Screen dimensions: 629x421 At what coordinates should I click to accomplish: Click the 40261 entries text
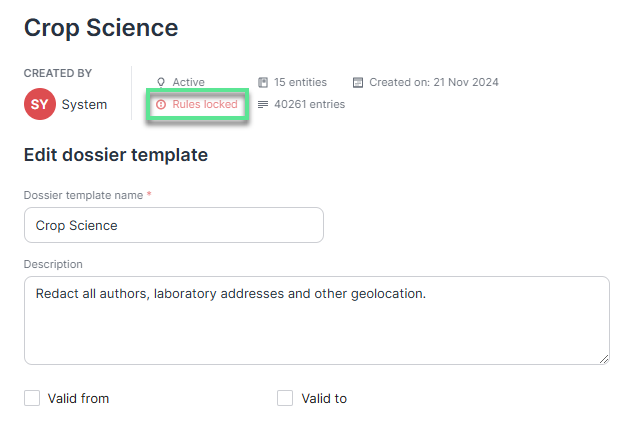coord(310,104)
